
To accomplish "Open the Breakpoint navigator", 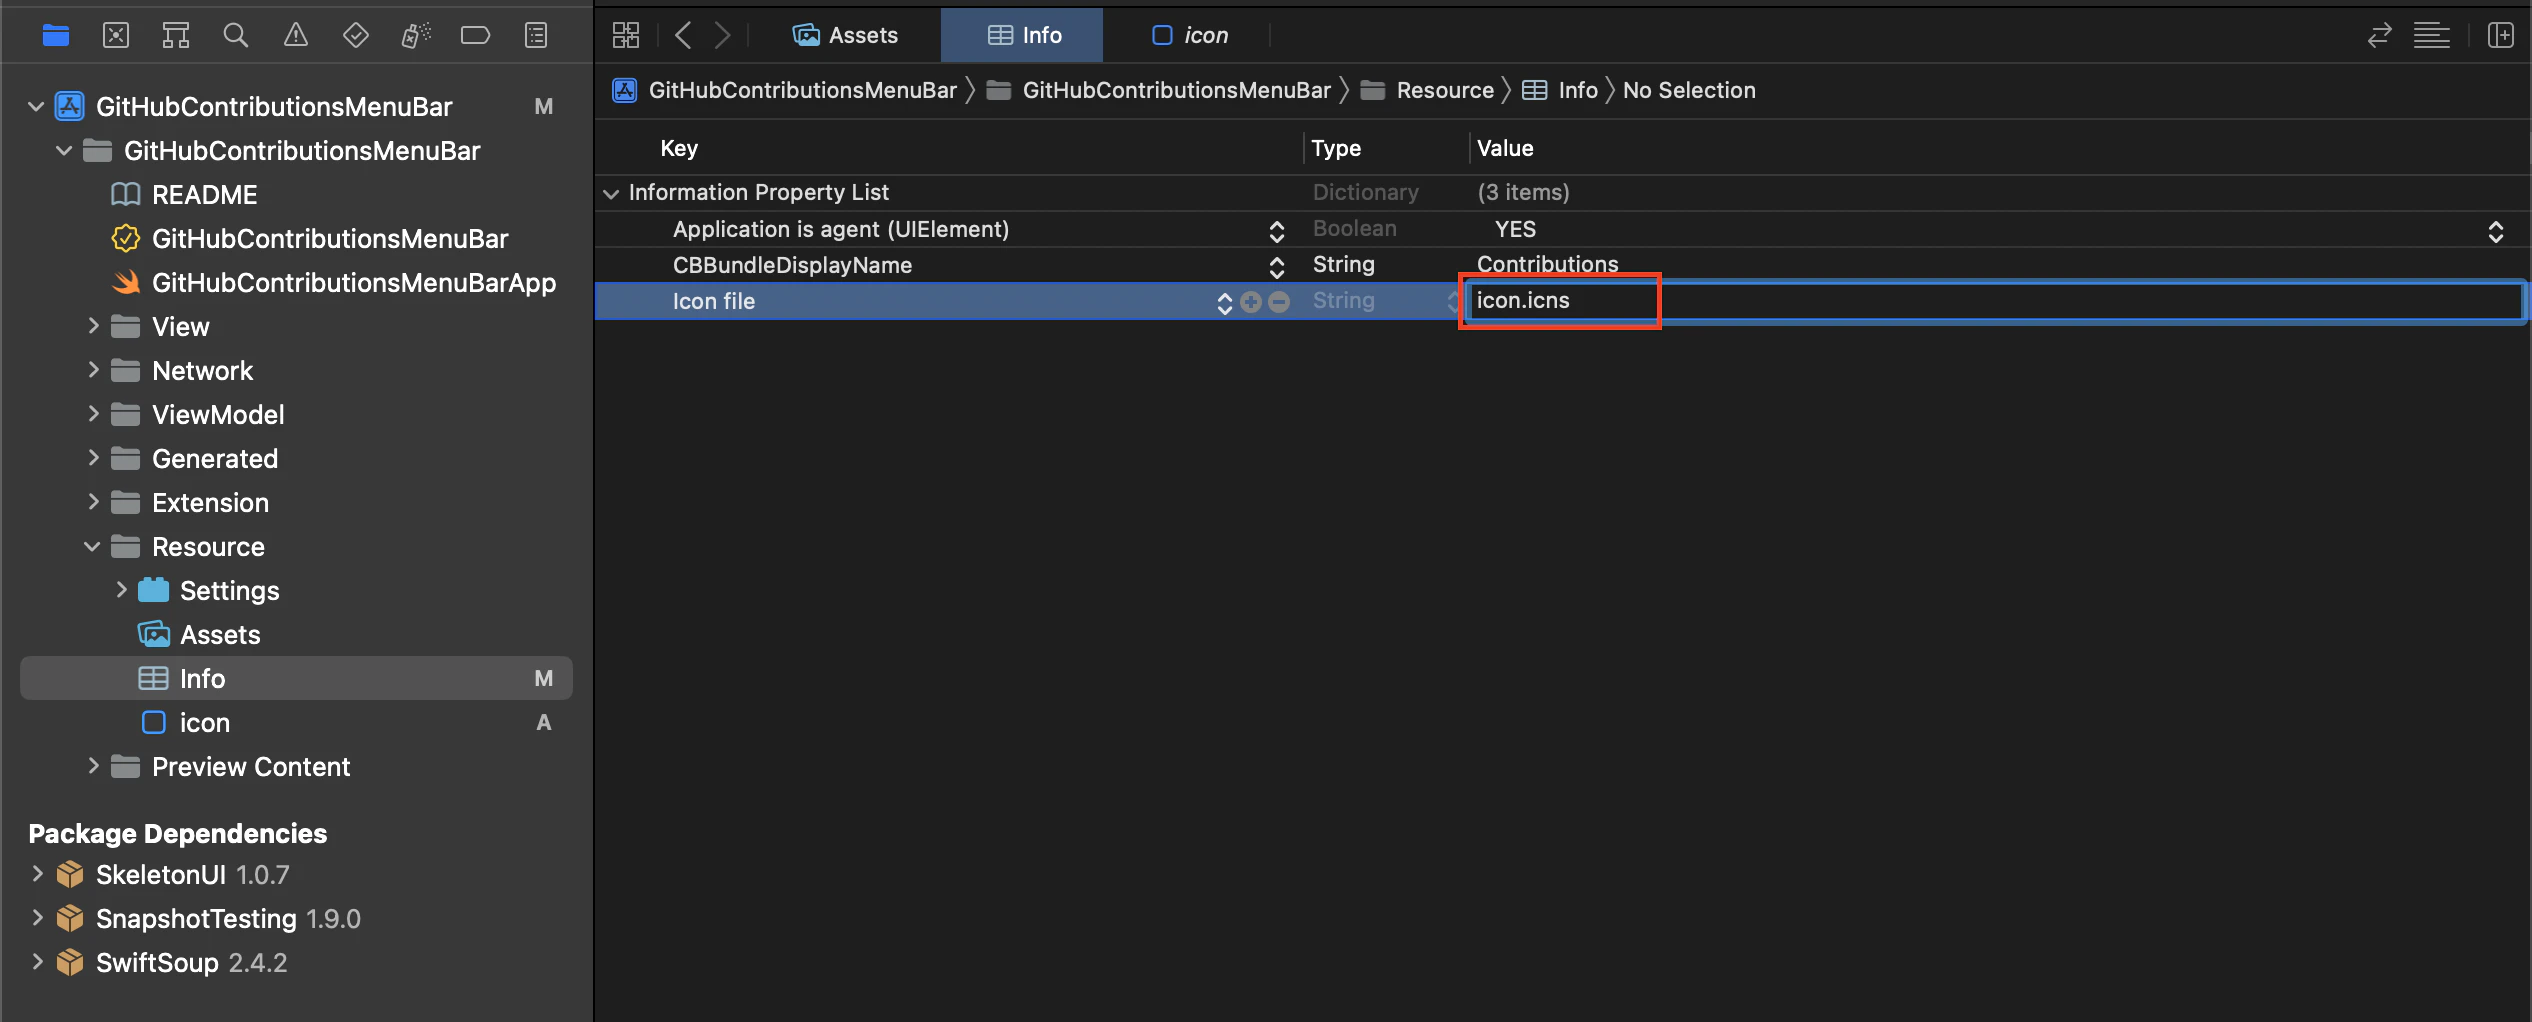I will click(x=475, y=36).
